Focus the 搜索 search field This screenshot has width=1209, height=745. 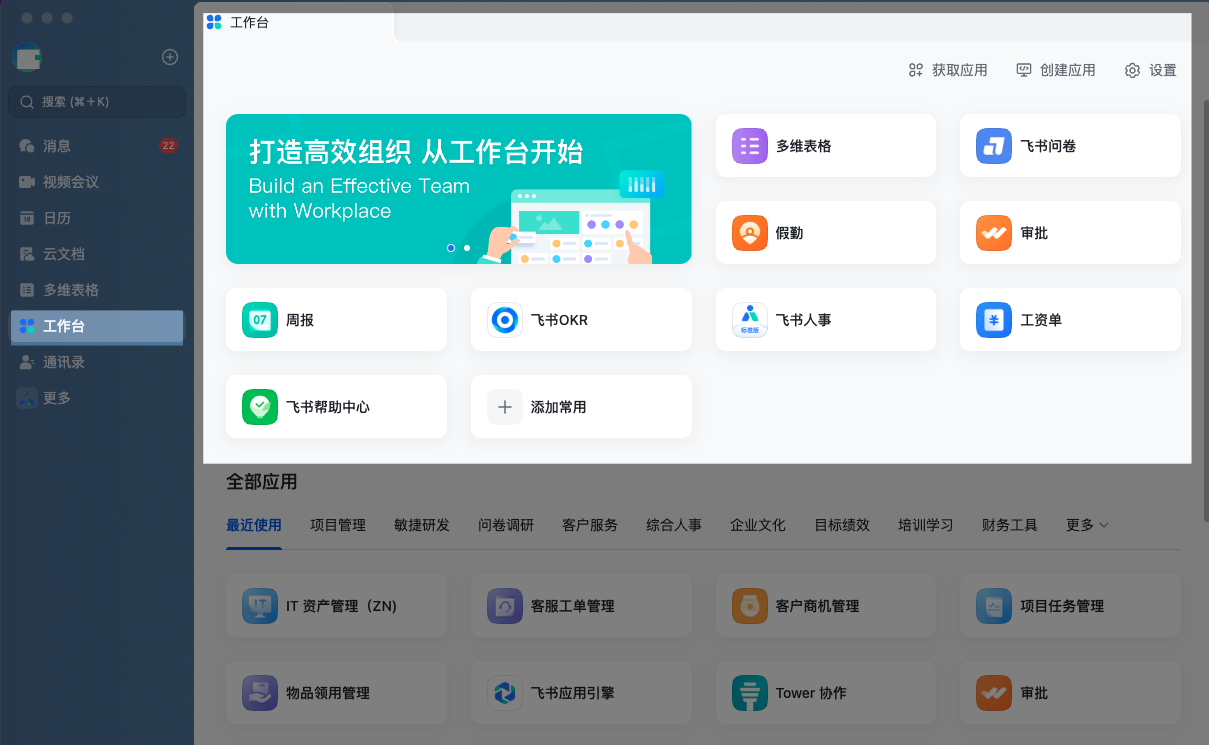(97, 102)
